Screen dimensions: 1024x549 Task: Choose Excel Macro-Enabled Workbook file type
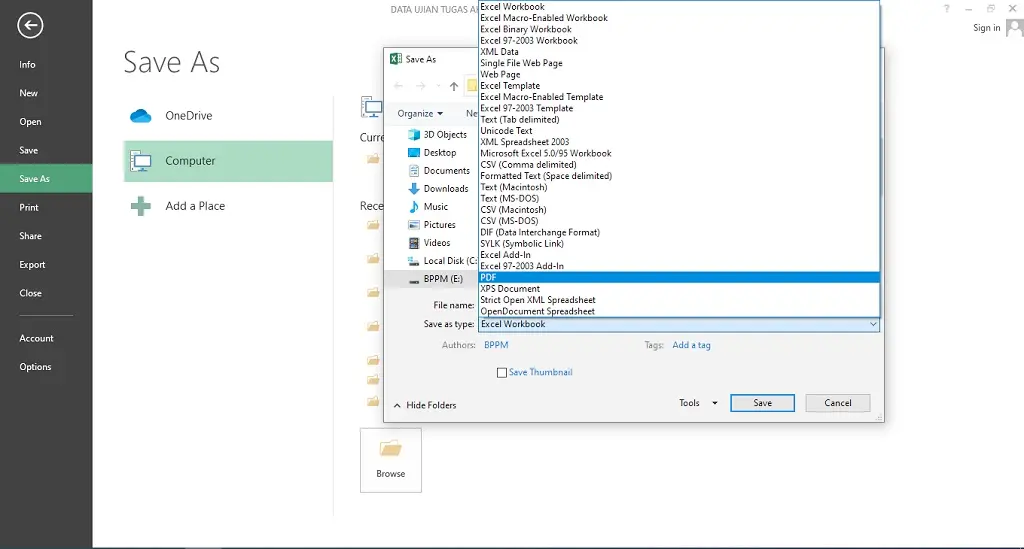(679, 18)
